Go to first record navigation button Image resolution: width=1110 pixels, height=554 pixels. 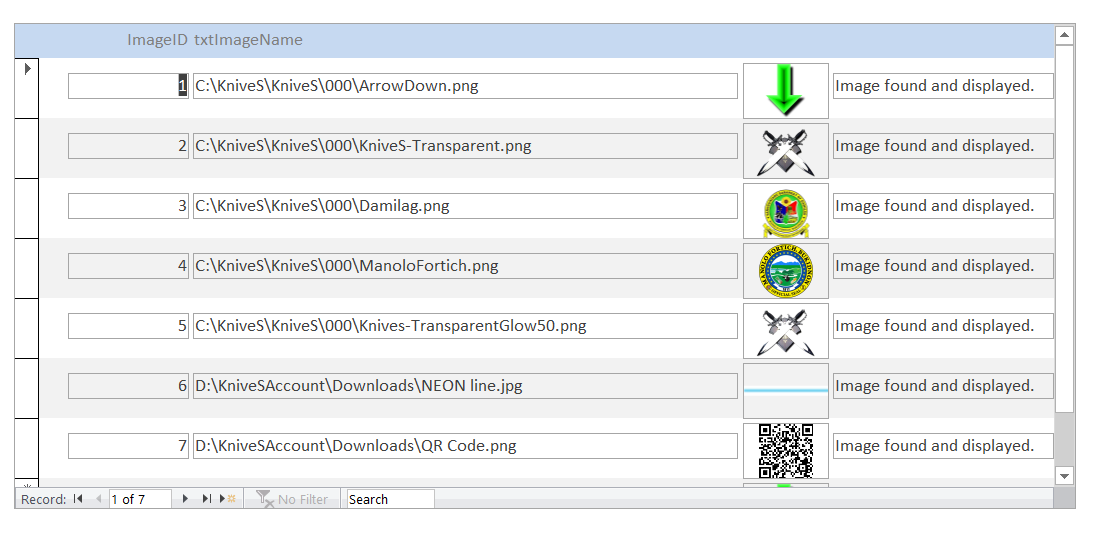coord(78,499)
